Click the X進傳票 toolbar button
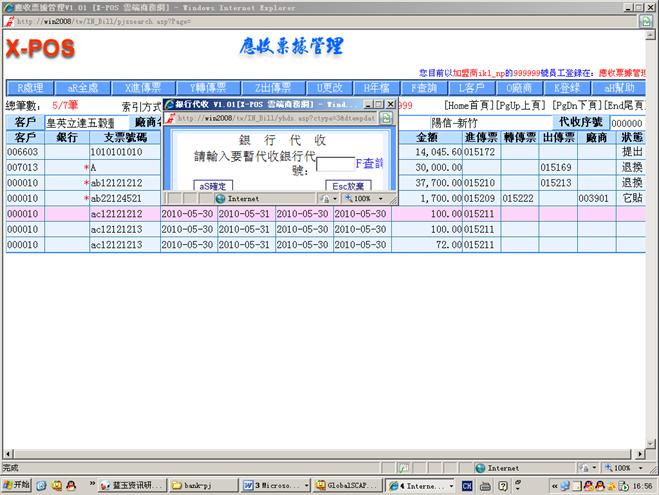The image size is (659, 495). (x=136, y=87)
